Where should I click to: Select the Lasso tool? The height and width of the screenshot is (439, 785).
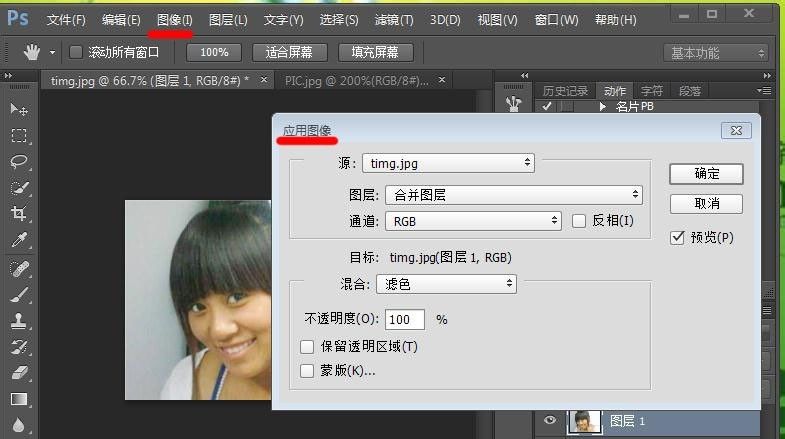coord(18,161)
